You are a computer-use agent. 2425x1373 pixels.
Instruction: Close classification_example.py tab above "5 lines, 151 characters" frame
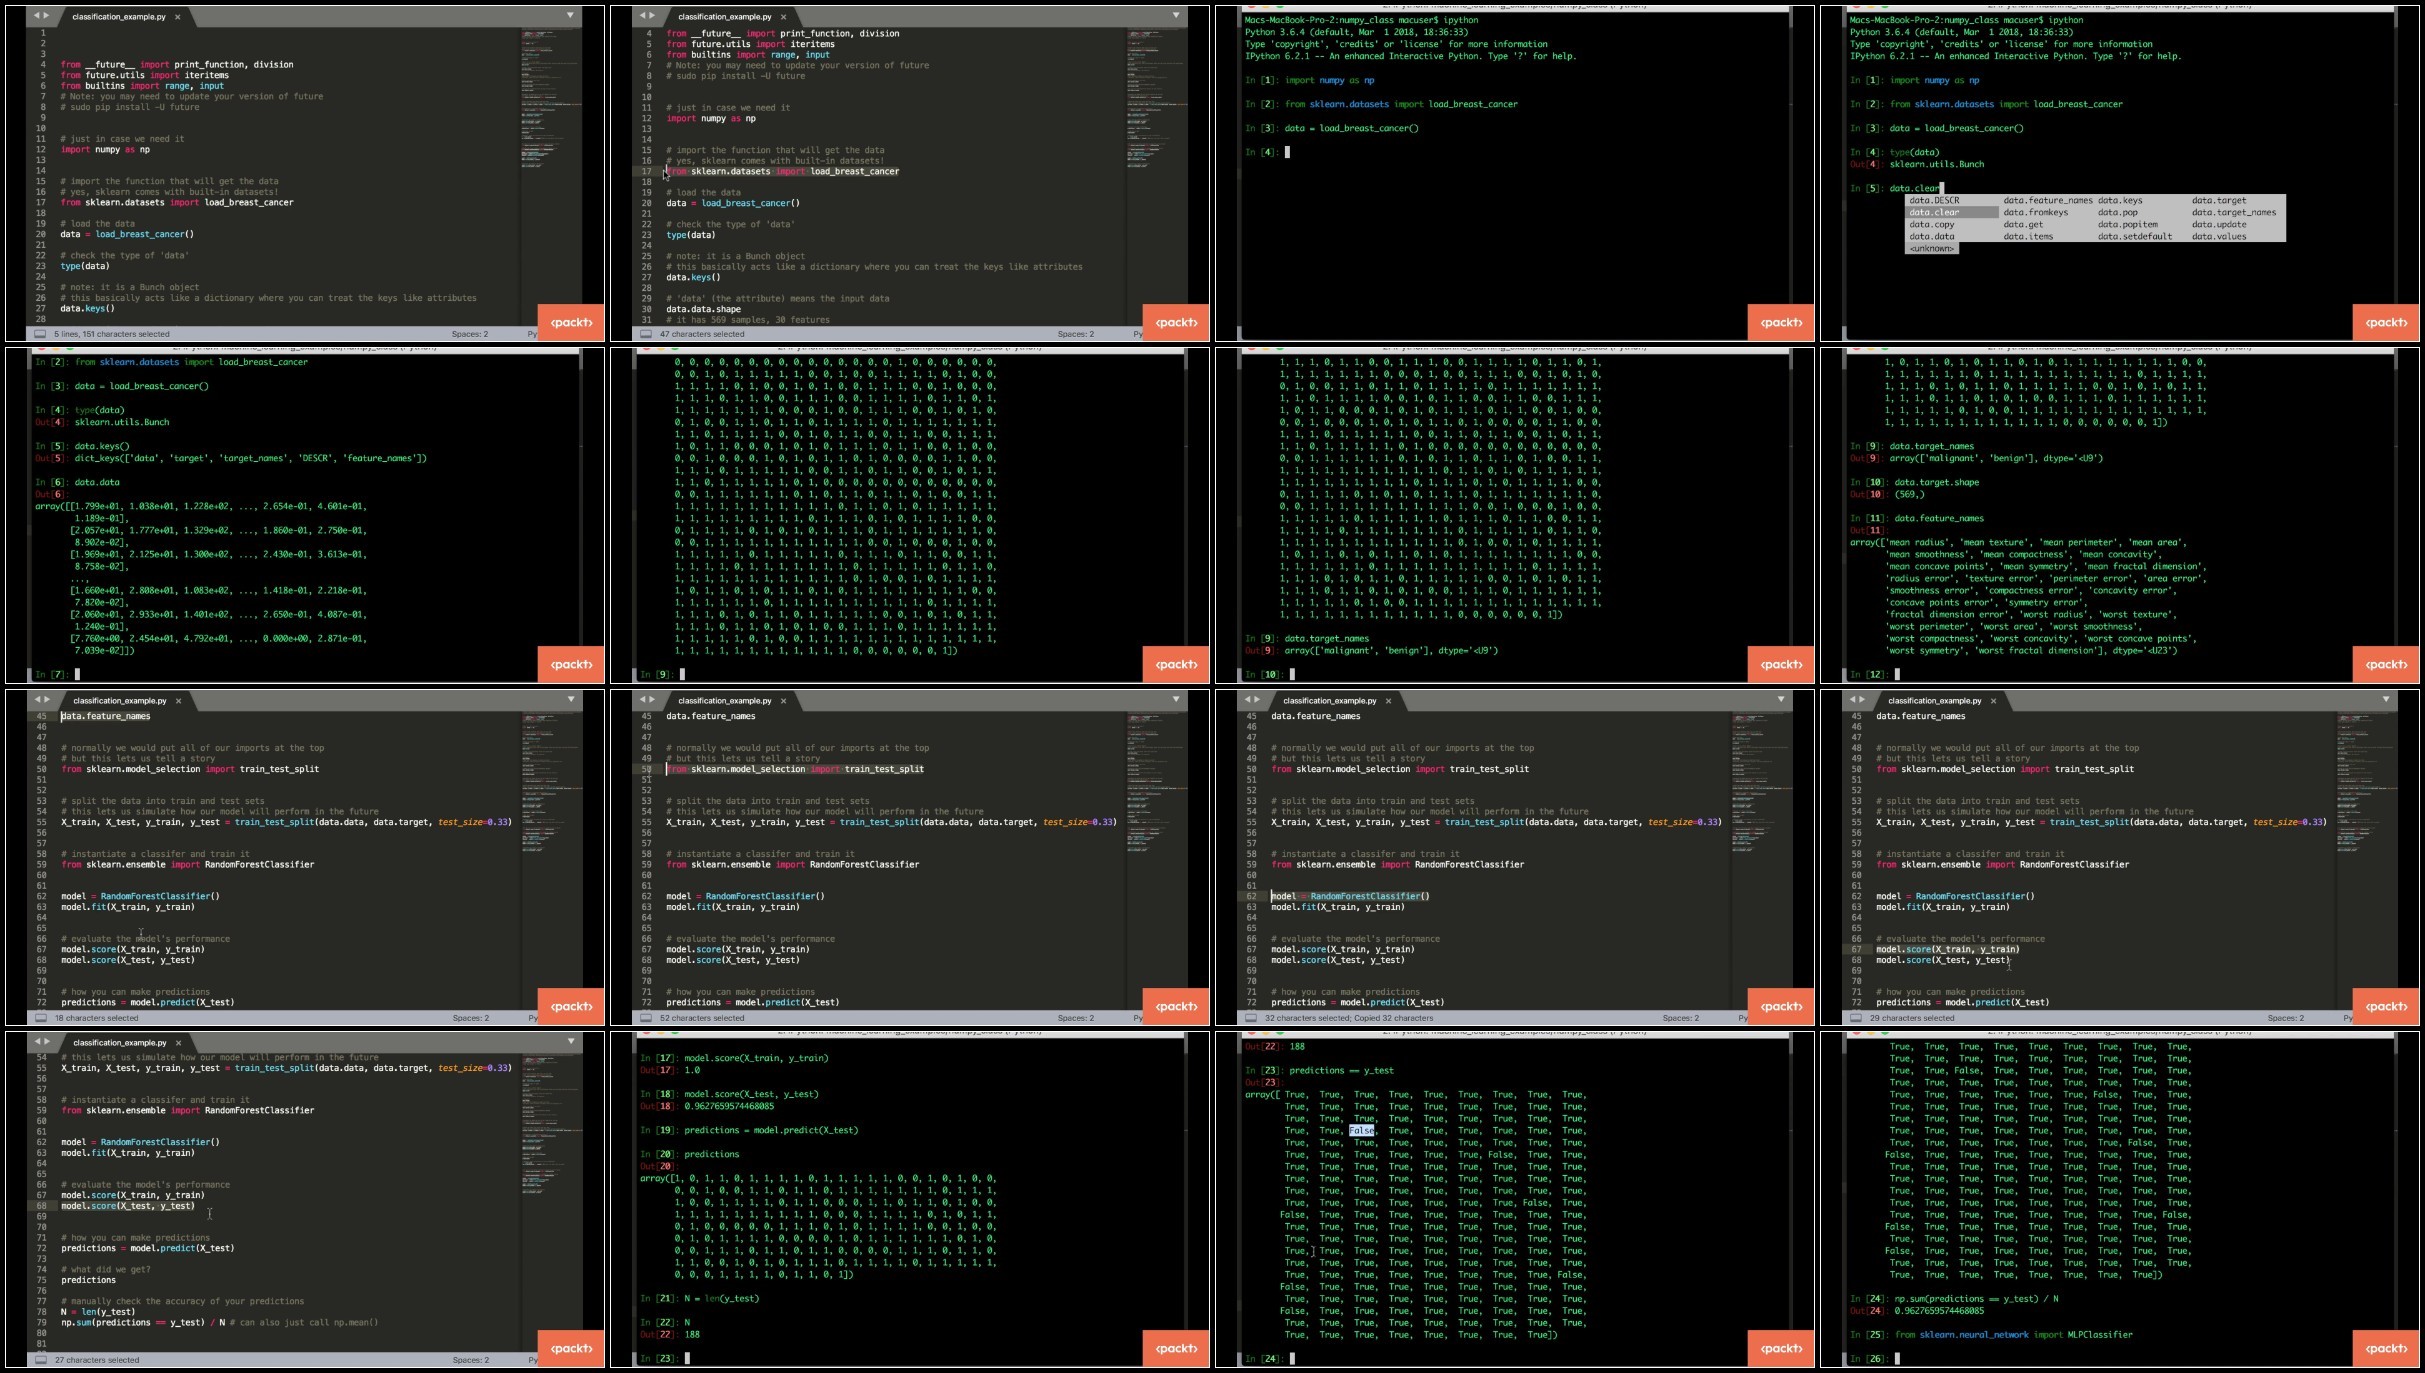[x=178, y=17]
